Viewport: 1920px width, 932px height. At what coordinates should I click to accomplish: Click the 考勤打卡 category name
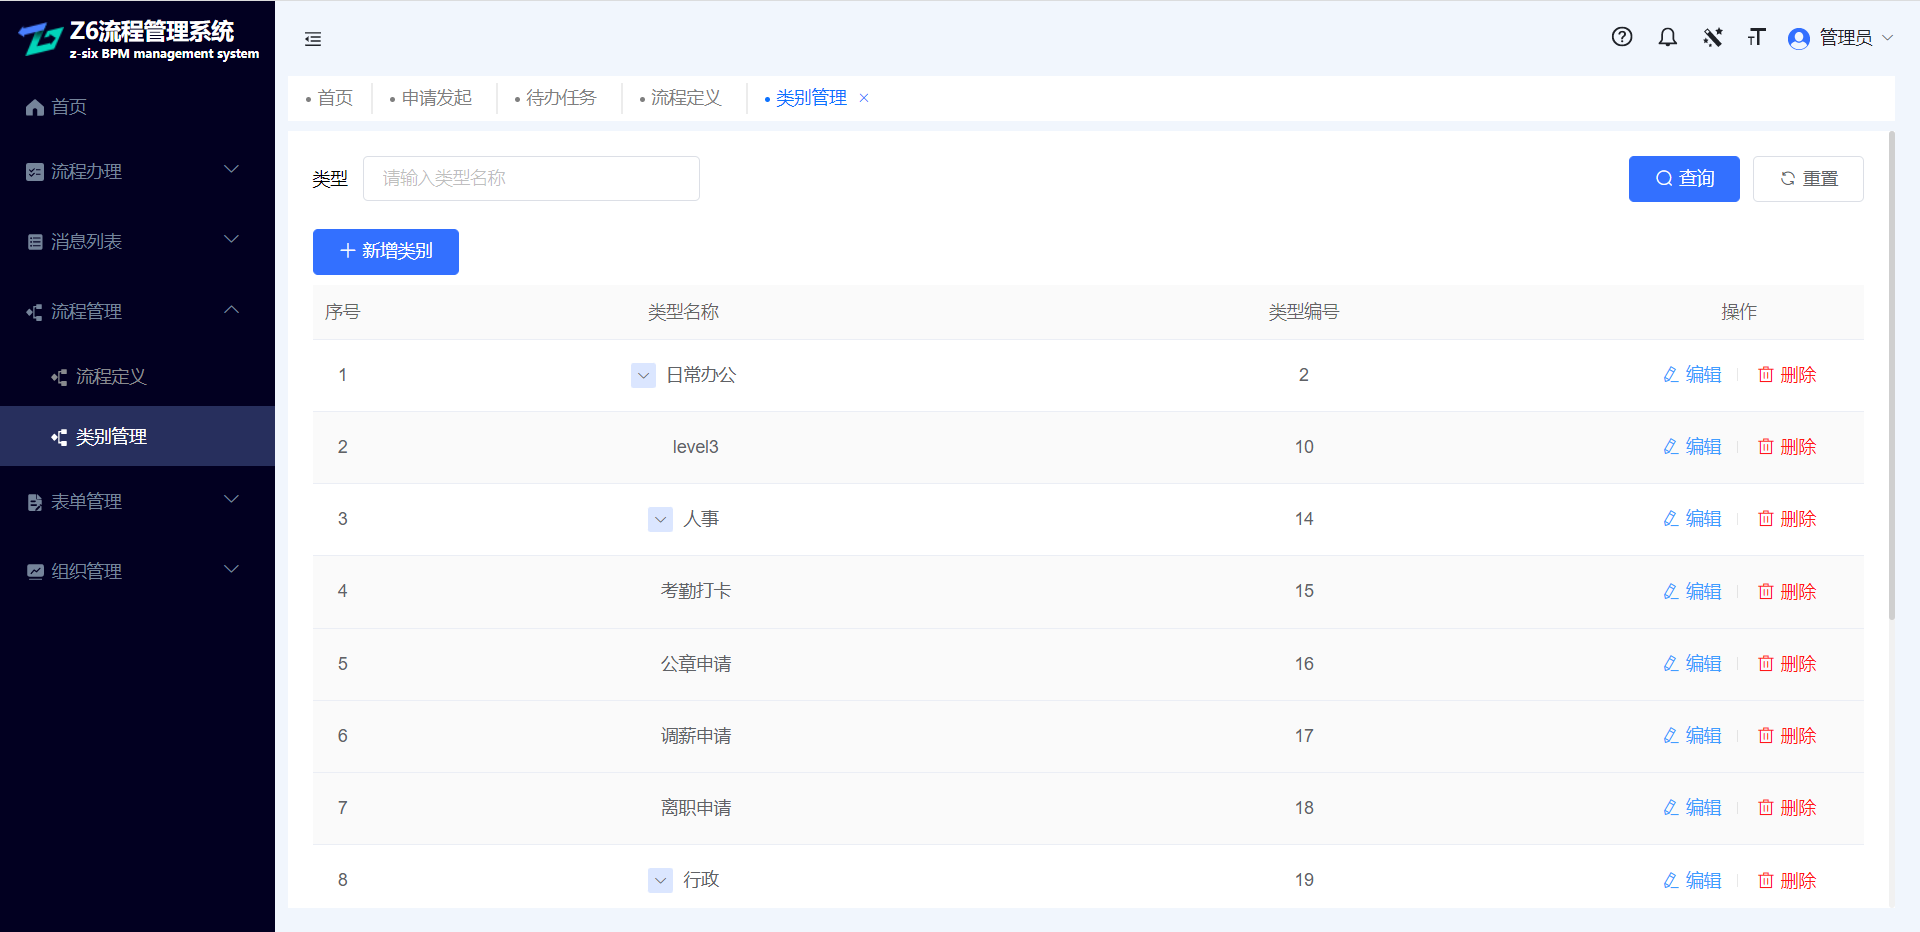point(696,592)
